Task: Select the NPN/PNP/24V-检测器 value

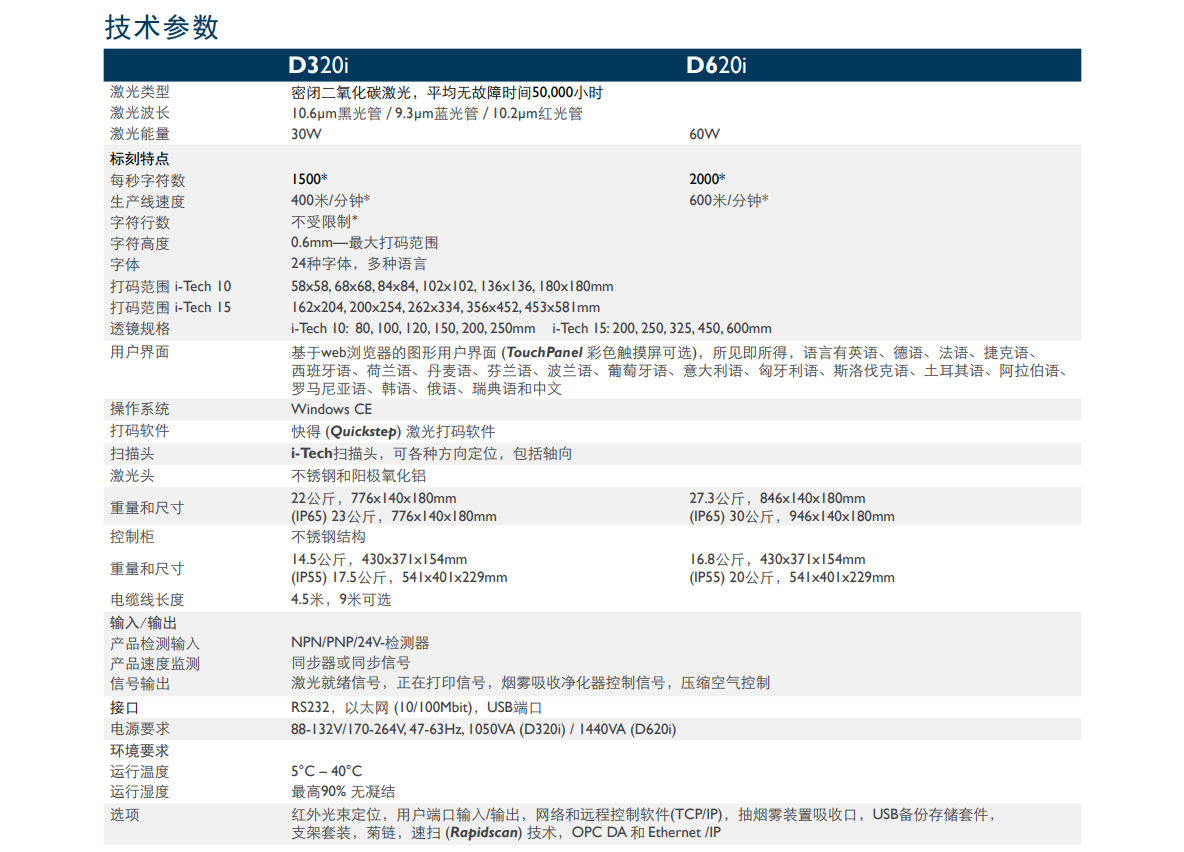Action: (x=360, y=643)
